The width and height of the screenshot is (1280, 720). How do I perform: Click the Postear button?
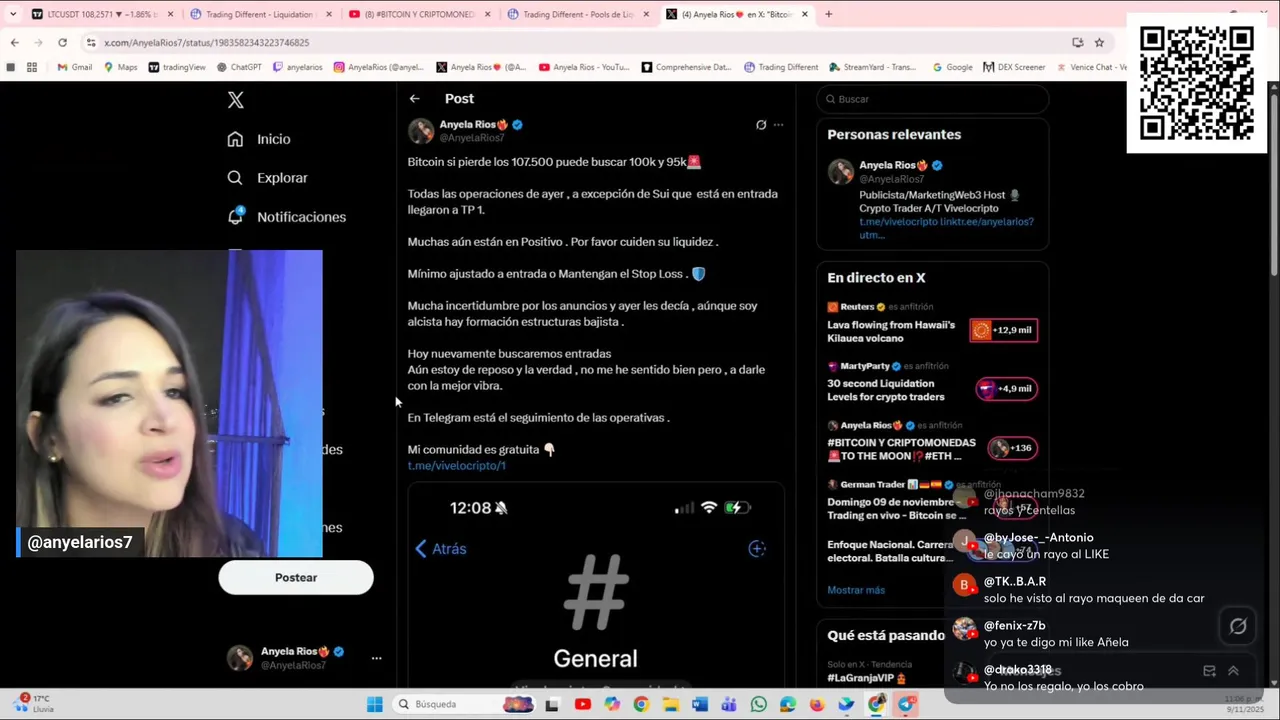[x=296, y=577]
